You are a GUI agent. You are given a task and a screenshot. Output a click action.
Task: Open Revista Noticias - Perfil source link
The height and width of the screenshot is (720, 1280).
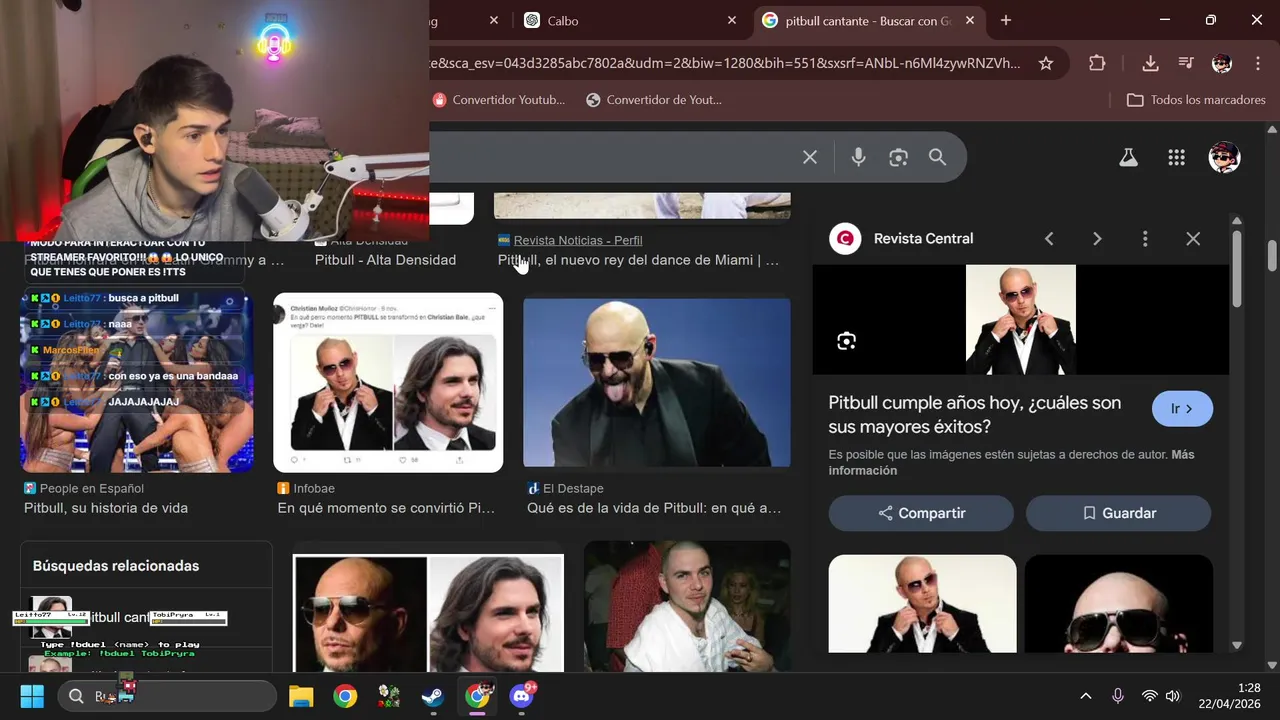[578, 240]
